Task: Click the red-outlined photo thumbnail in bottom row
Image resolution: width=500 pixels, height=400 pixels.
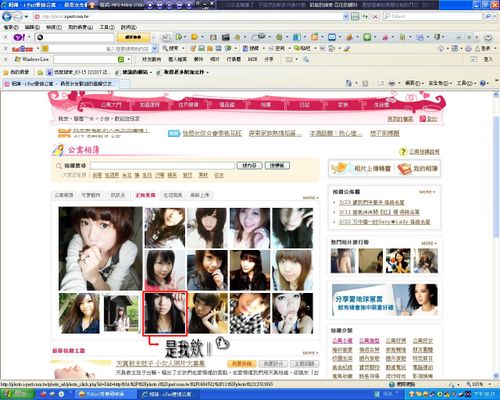Action: pyautogui.click(x=165, y=313)
